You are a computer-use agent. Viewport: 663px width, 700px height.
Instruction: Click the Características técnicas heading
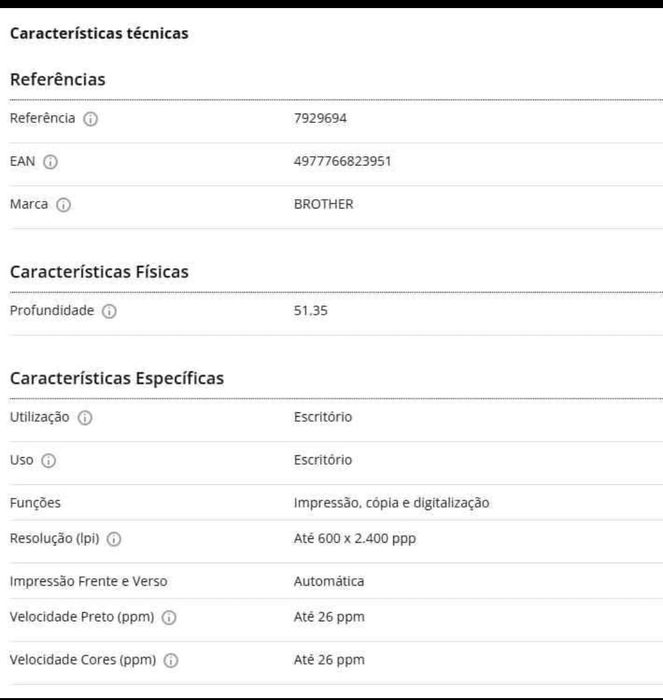pos(99,34)
